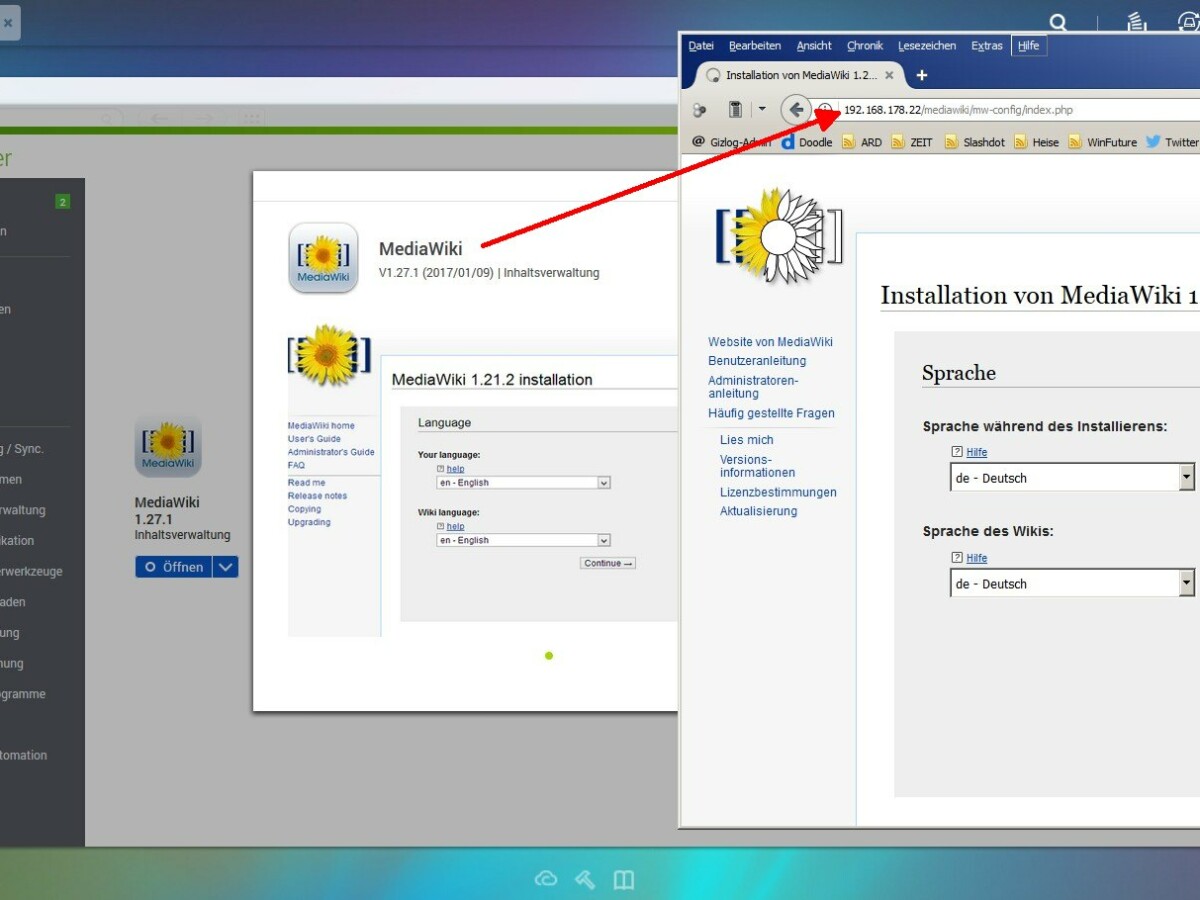Open Administratoren-anleitung link

[x=753, y=387]
